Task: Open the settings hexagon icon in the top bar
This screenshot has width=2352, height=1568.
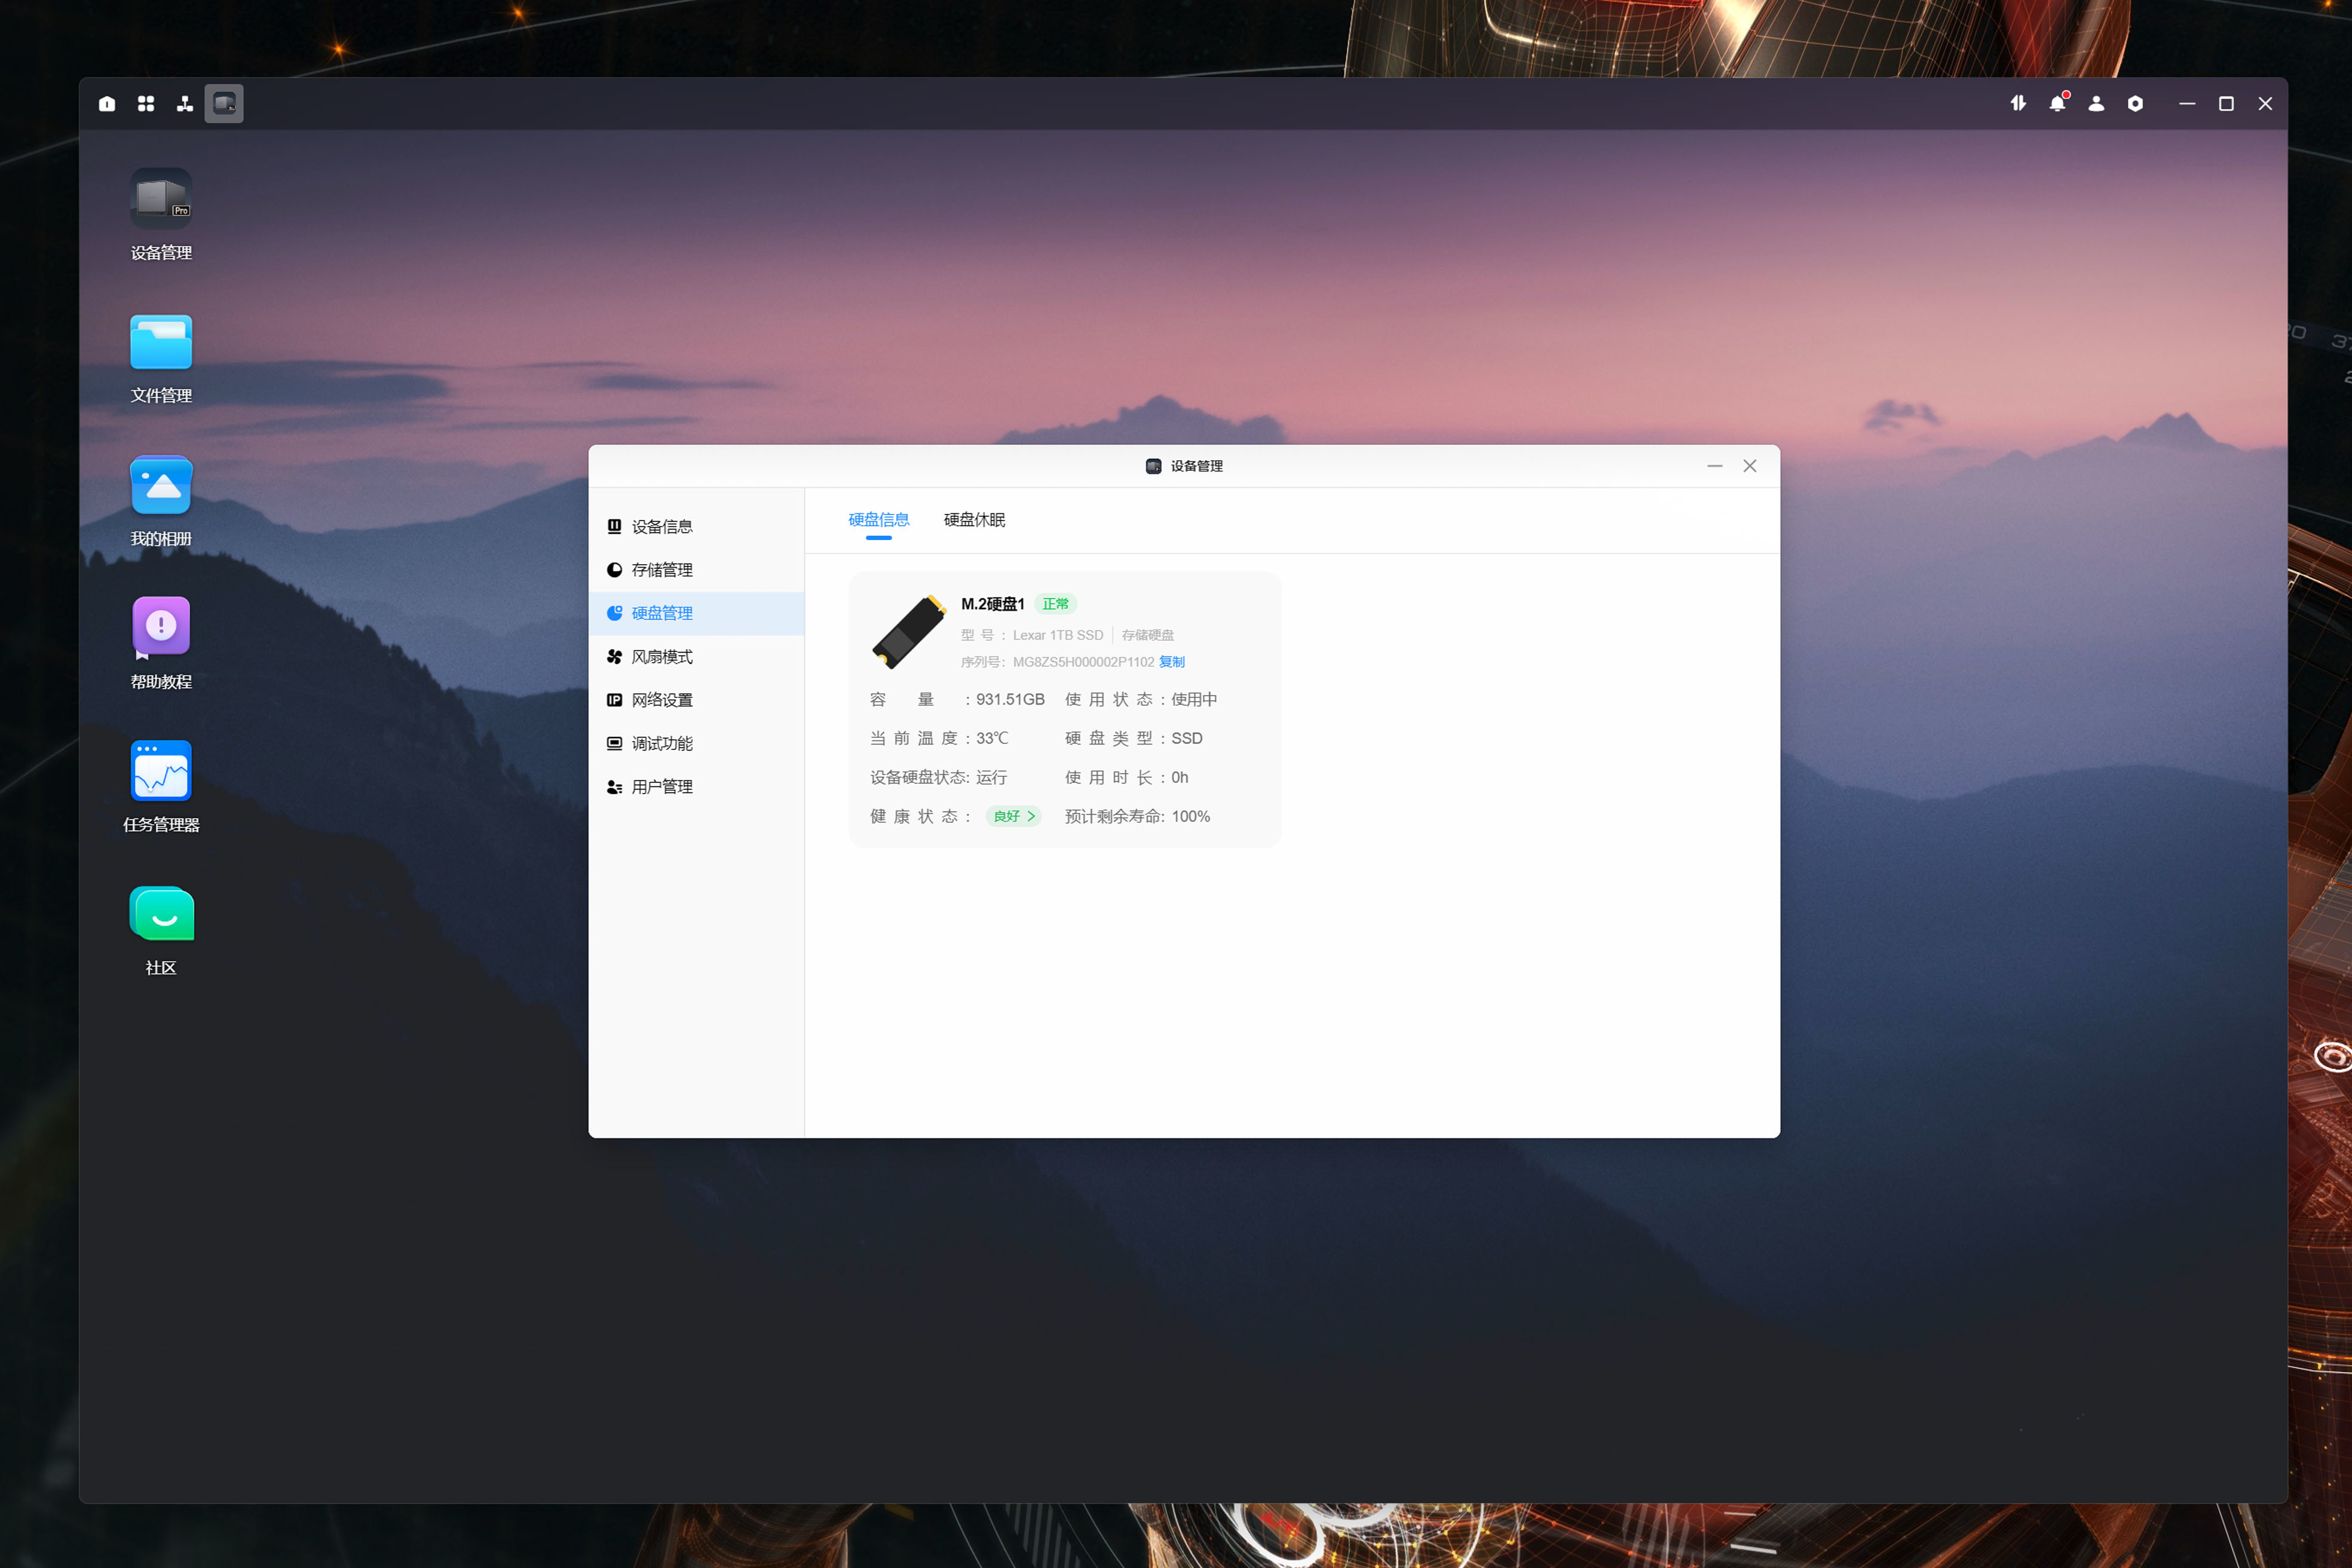Action: pos(2135,104)
